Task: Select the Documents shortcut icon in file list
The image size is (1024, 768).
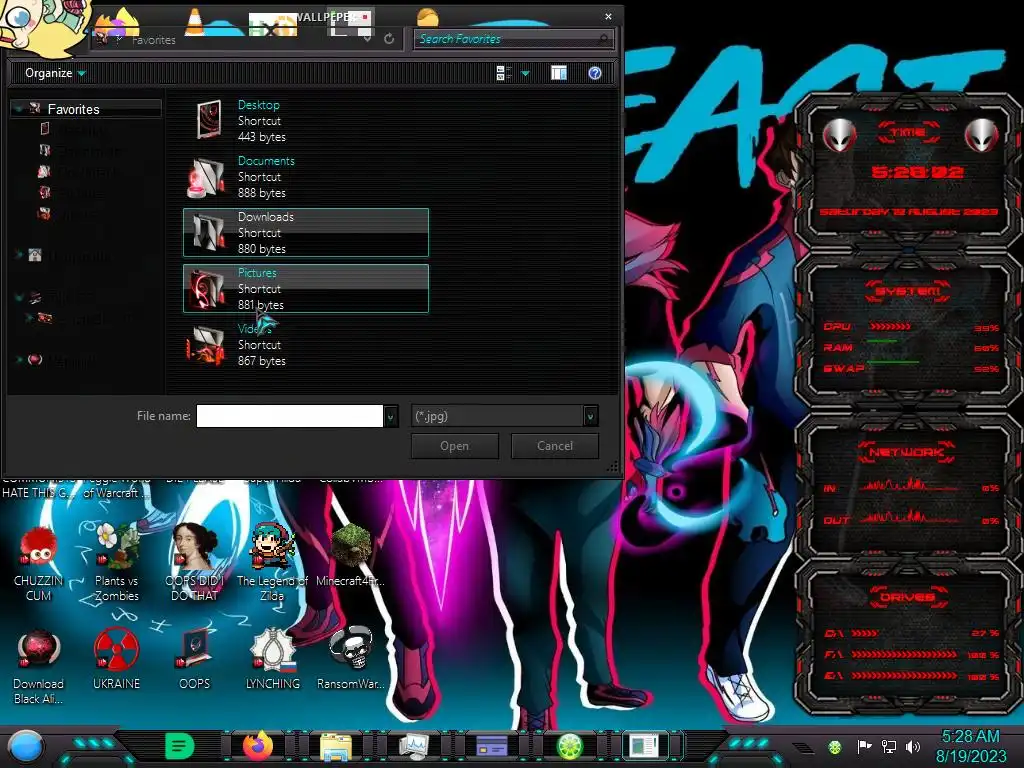Action: [x=206, y=177]
